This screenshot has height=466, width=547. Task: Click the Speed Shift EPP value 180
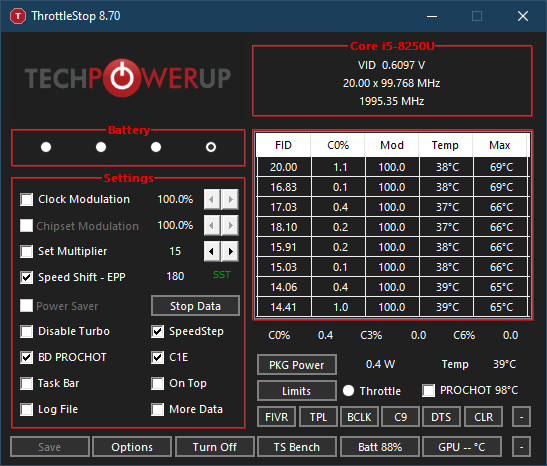click(175, 277)
